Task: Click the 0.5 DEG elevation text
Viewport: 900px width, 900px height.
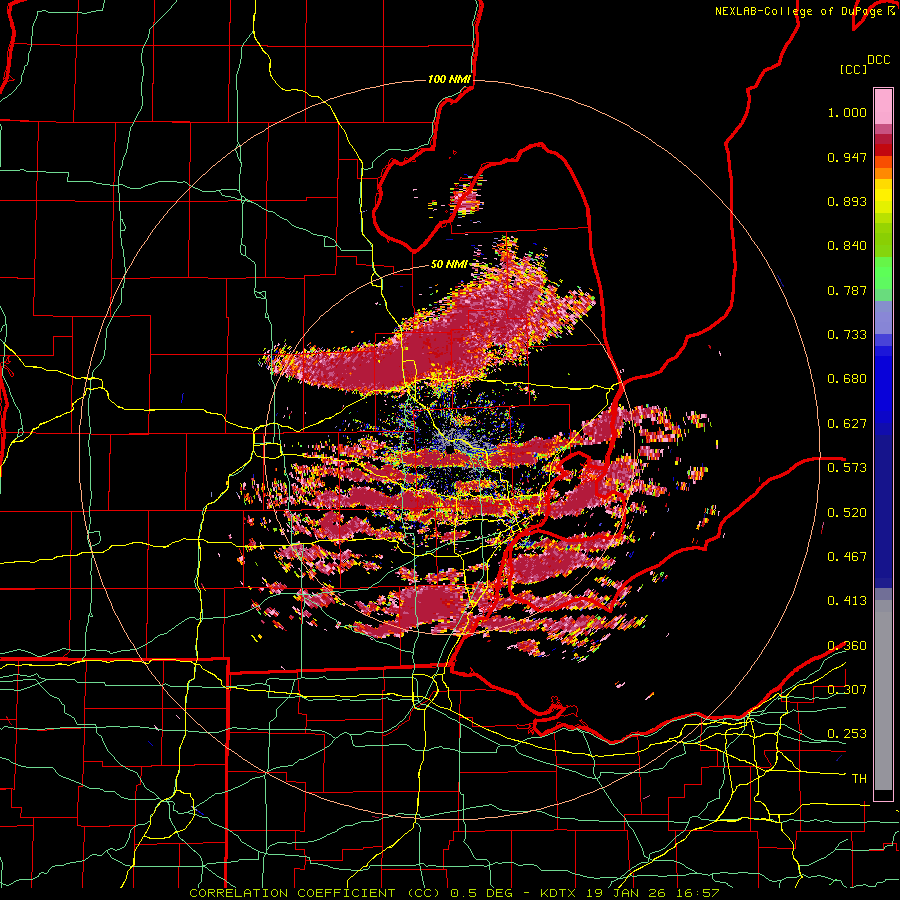Action: pos(483,893)
